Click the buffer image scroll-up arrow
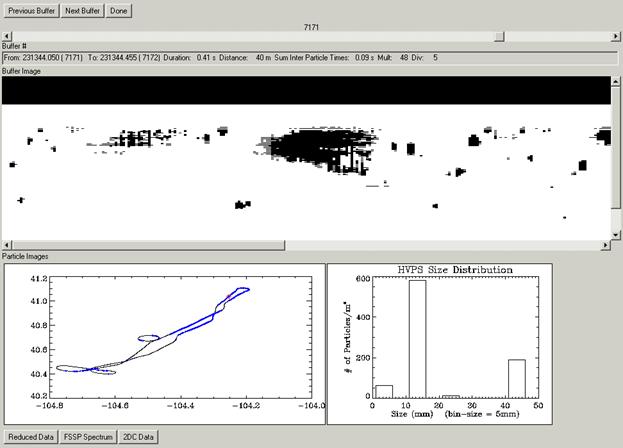 (615, 81)
